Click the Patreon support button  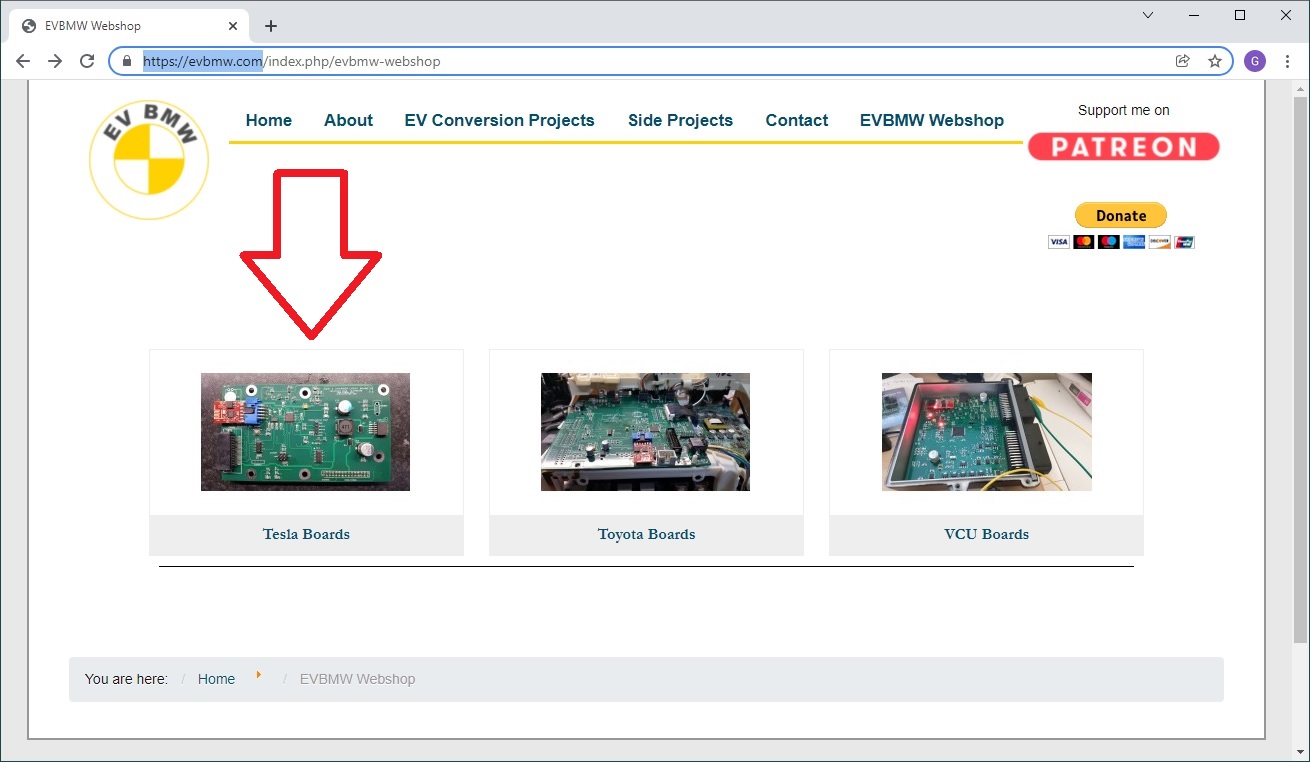point(1123,147)
